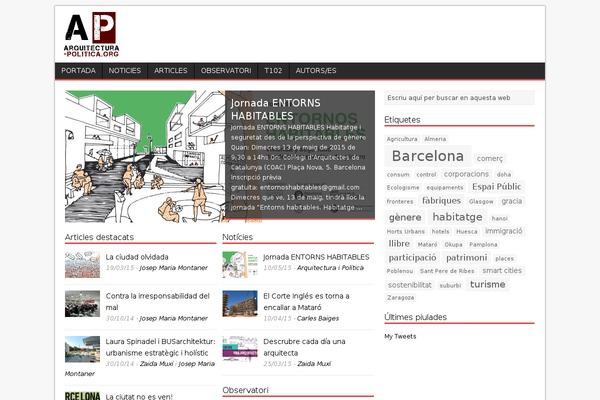Select the Pamplona tag
Screen dimensions: 600x400
(483, 245)
